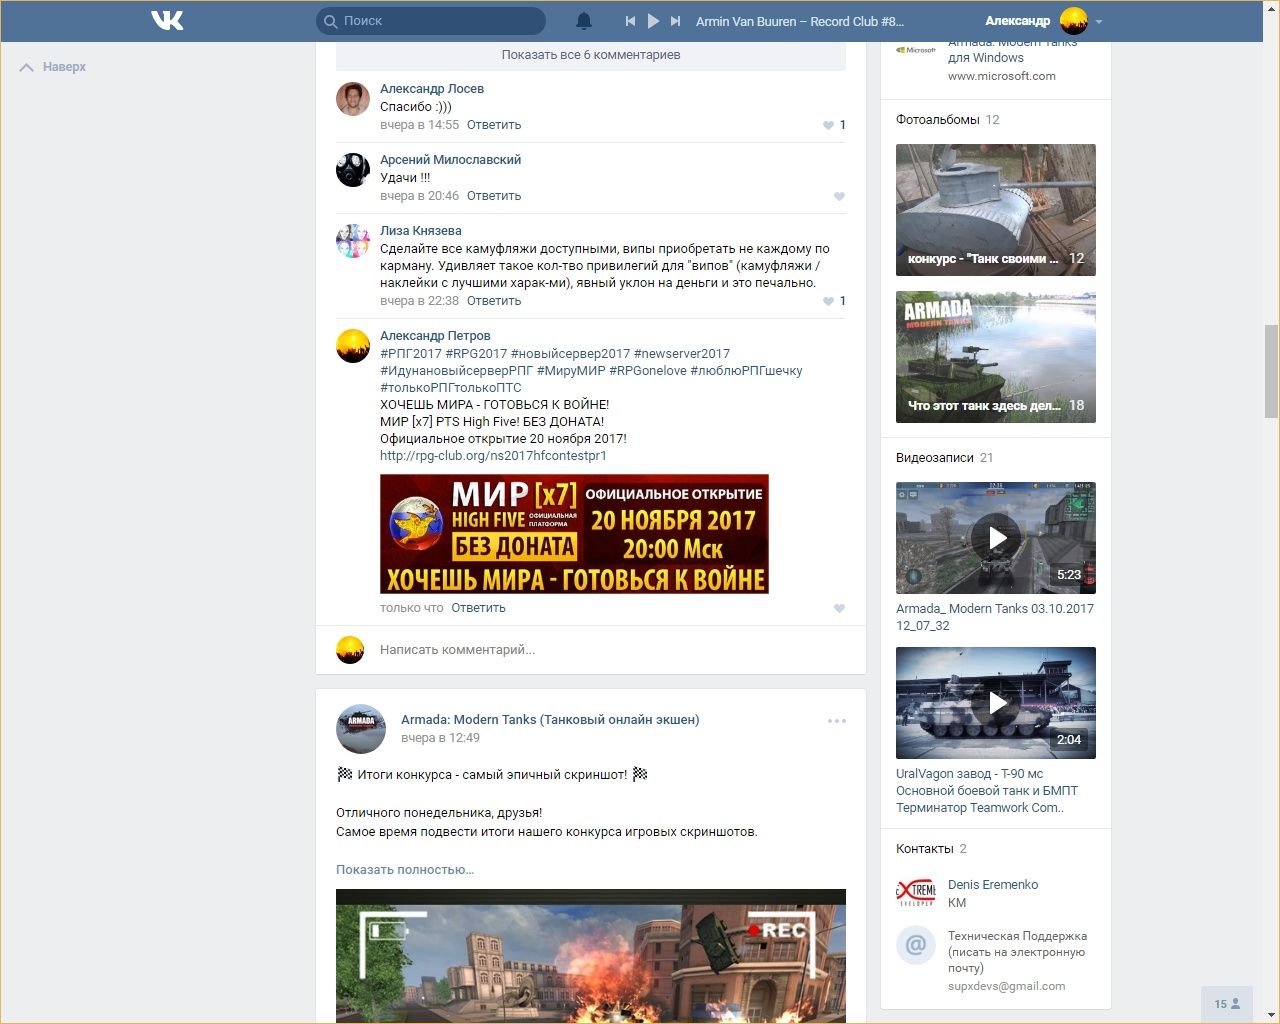Open the rpg-club.org contest link

pos(493,456)
